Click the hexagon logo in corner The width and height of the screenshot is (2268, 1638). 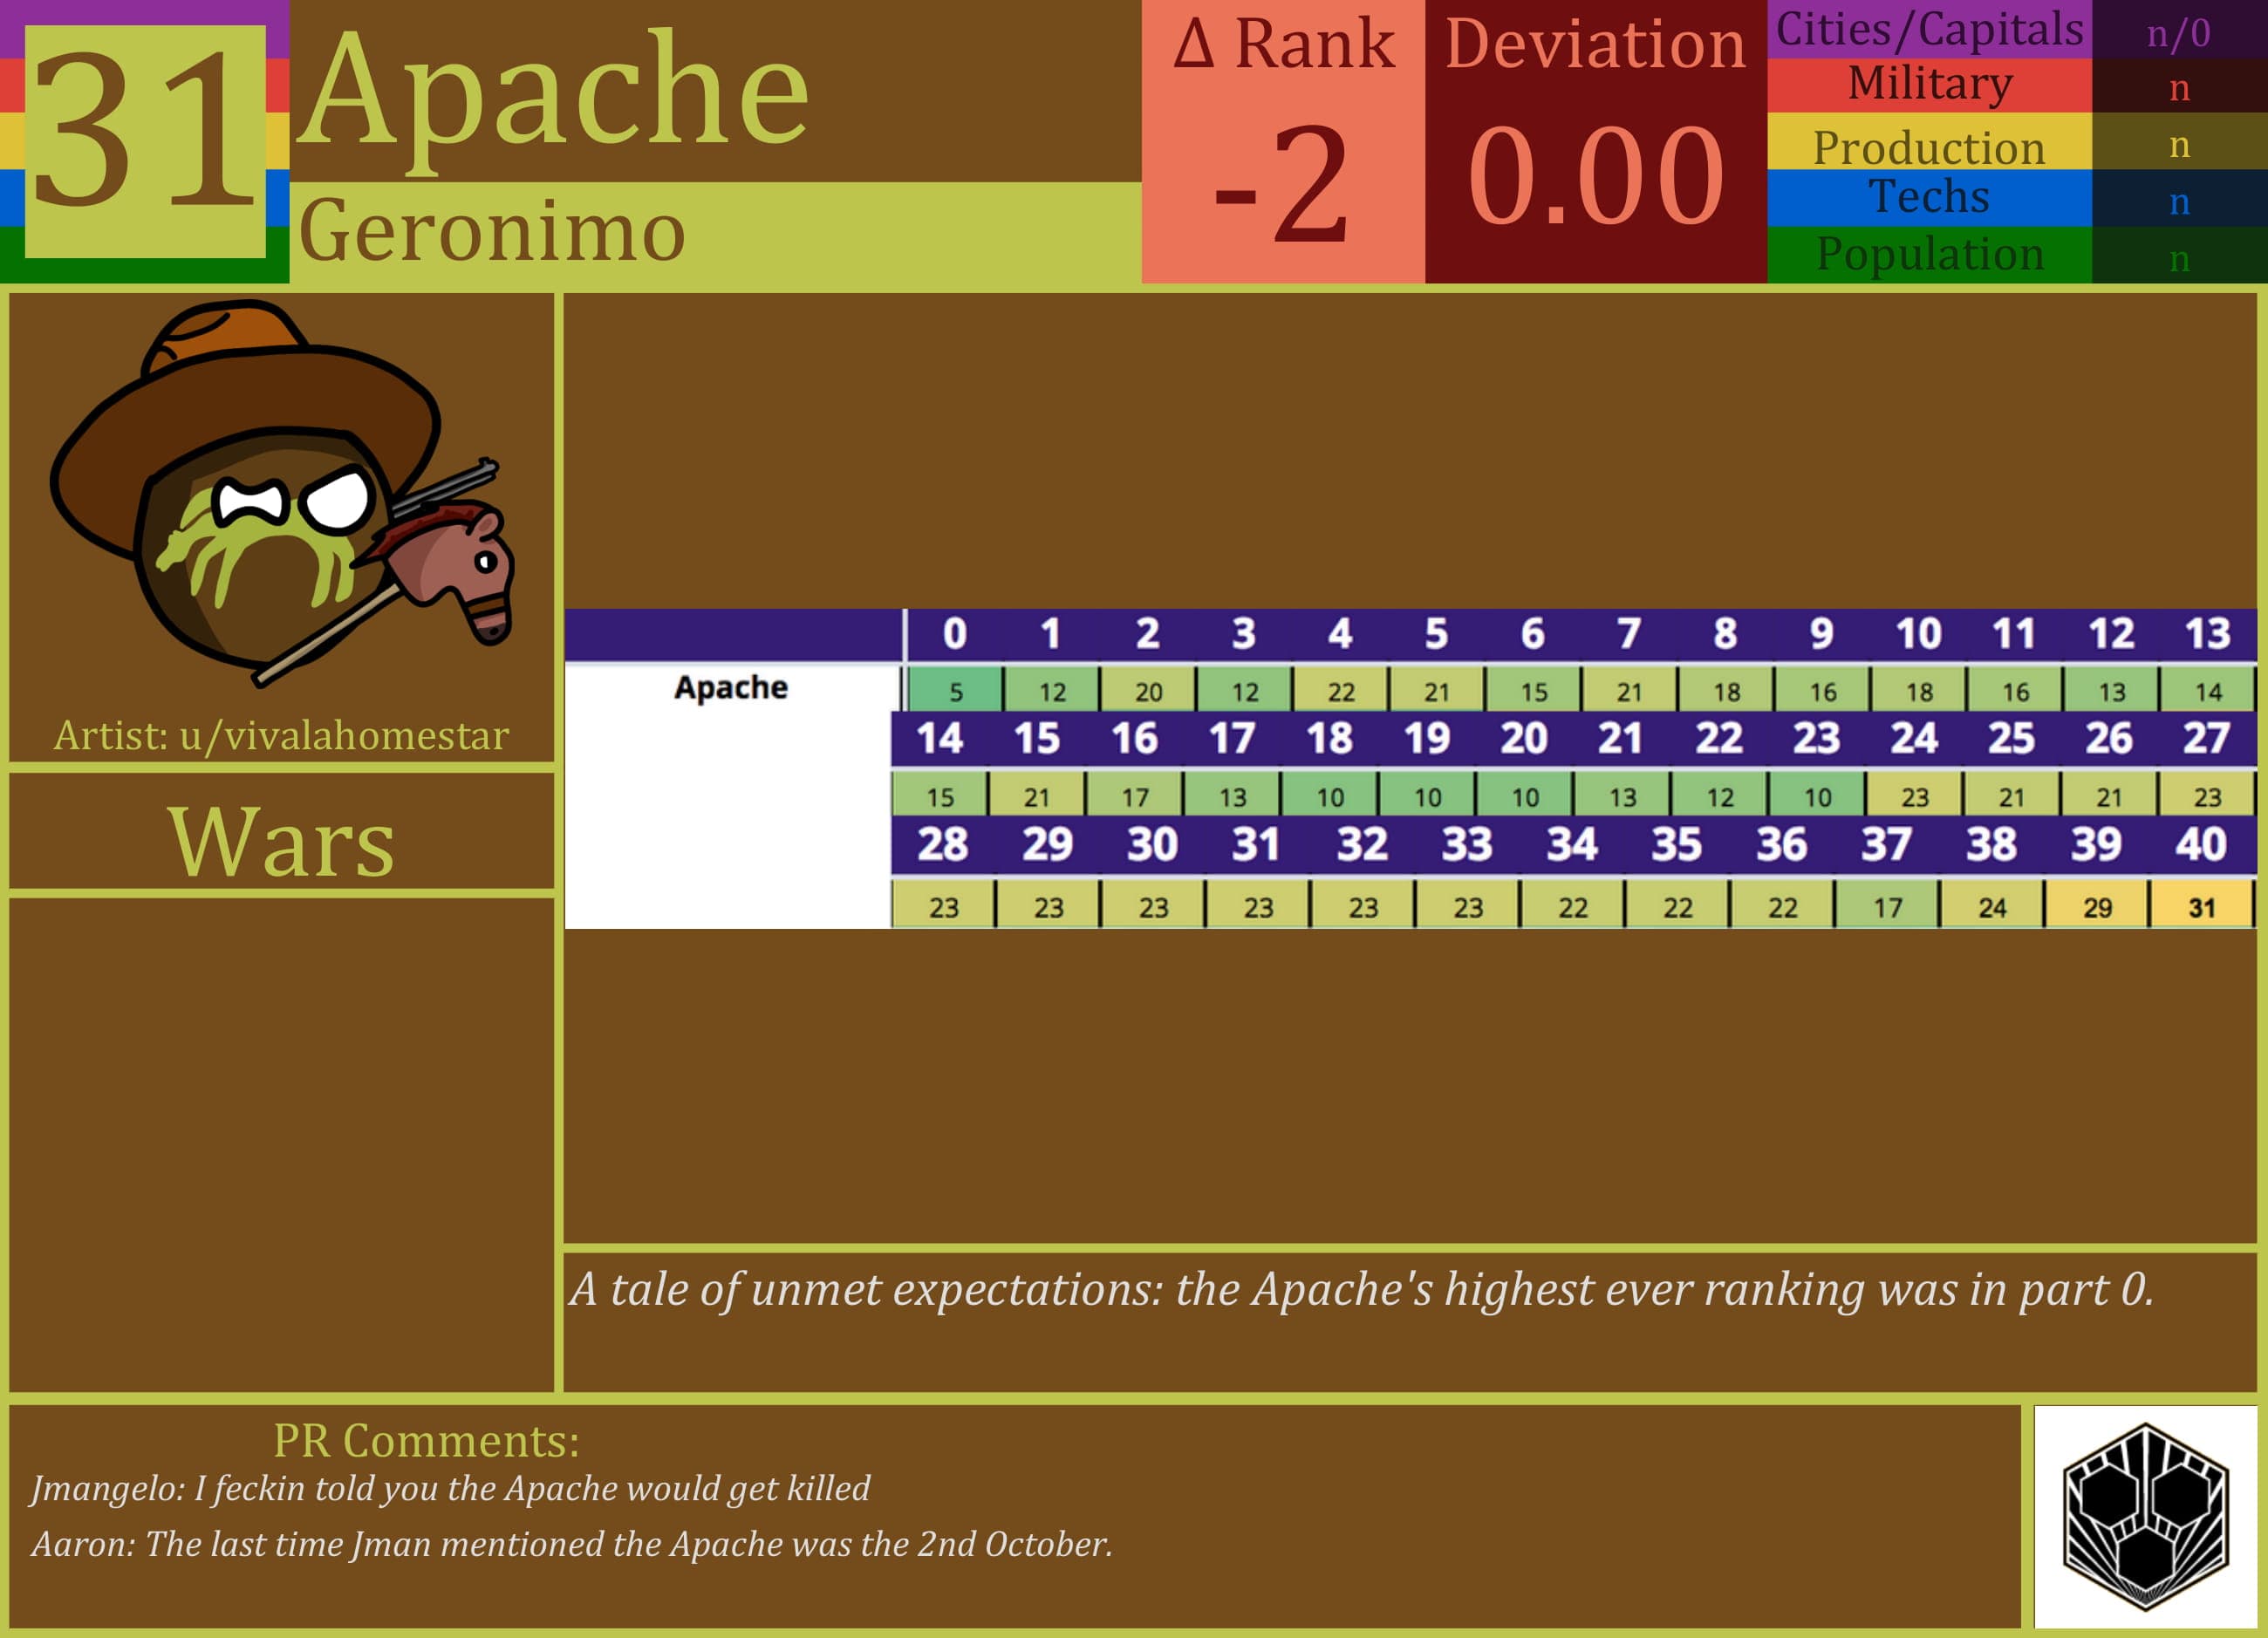pos(2145,1516)
